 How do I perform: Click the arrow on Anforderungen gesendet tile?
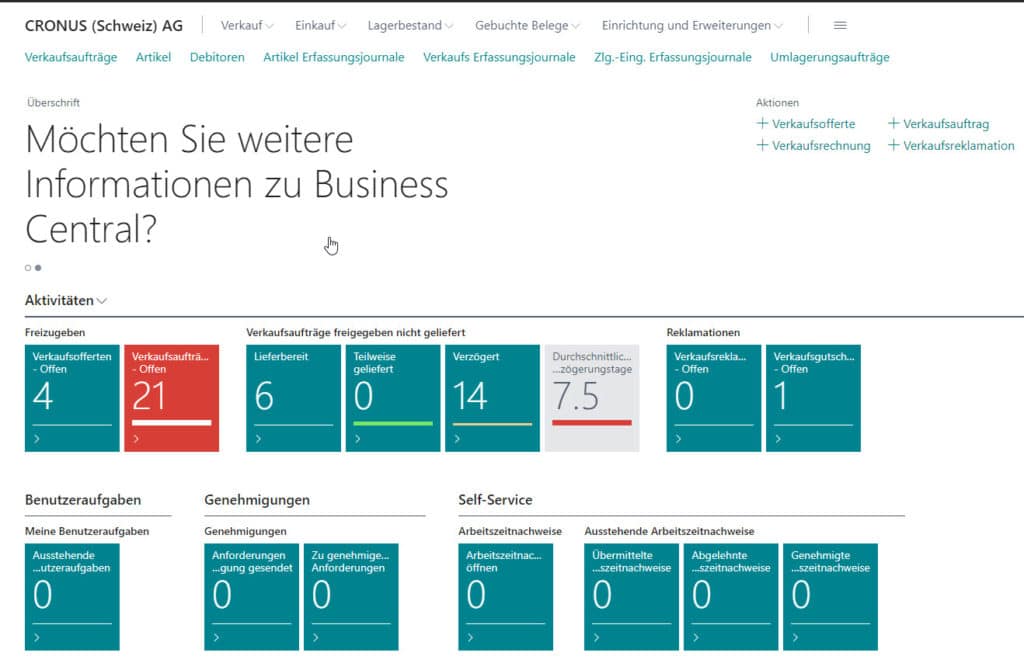[x=216, y=637]
